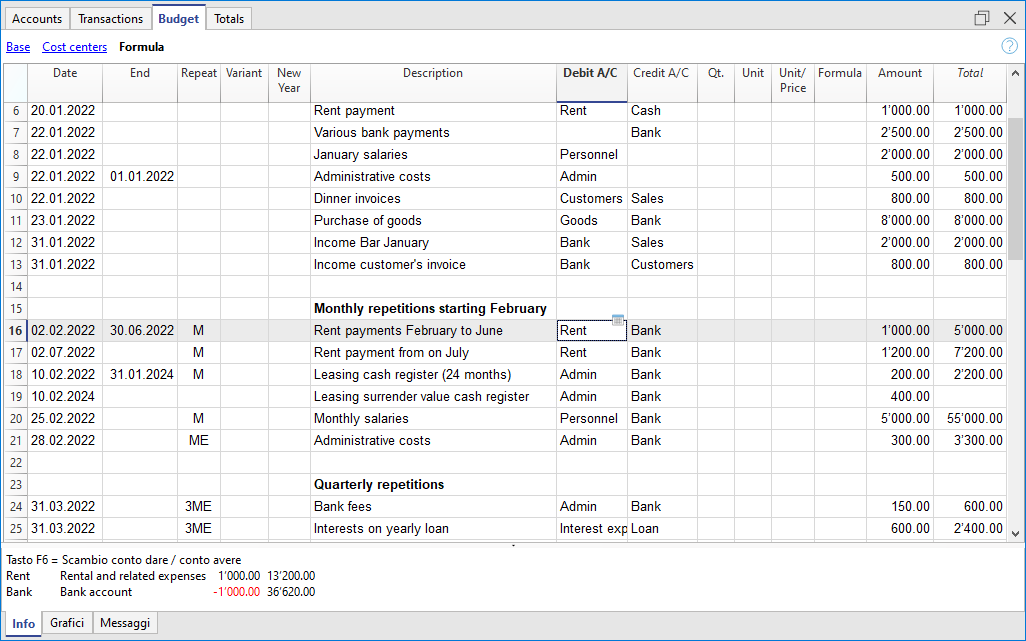Open the Messaggi tab
This screenshot has height=641, width=1026.
(x=125, y=623)
